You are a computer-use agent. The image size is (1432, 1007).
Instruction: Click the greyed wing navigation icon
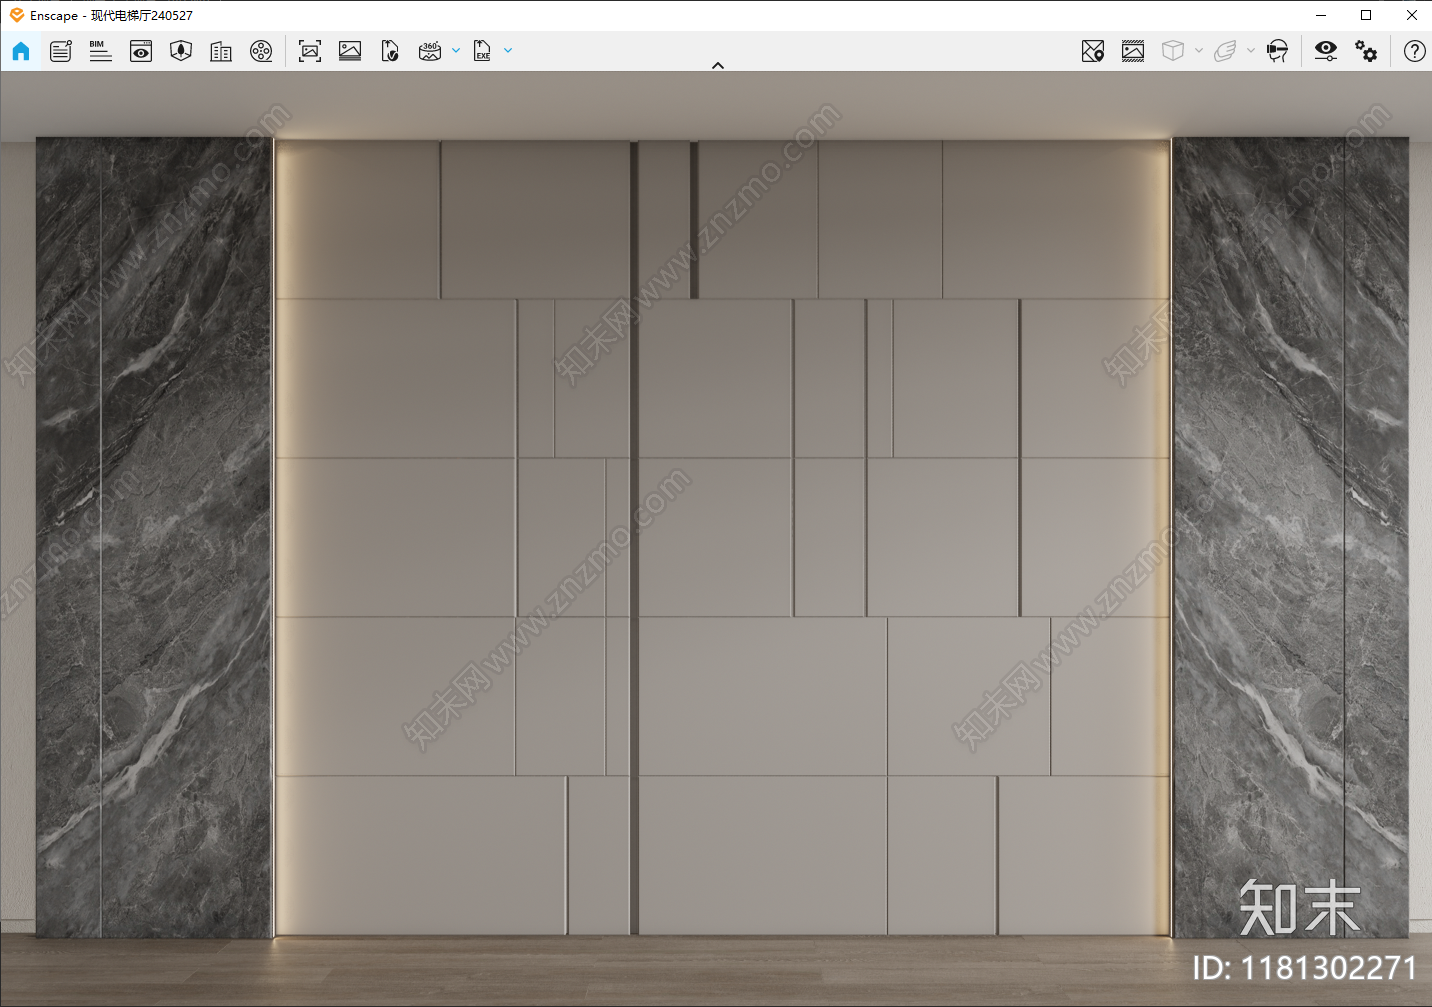(x=1225, y=51)
